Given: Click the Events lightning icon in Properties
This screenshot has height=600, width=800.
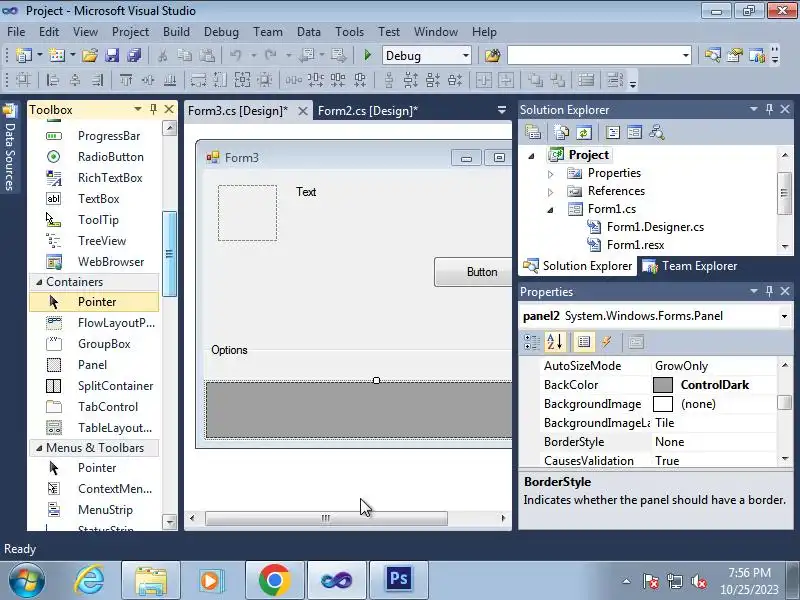Looking at the screenshot, I should point(607,342).
